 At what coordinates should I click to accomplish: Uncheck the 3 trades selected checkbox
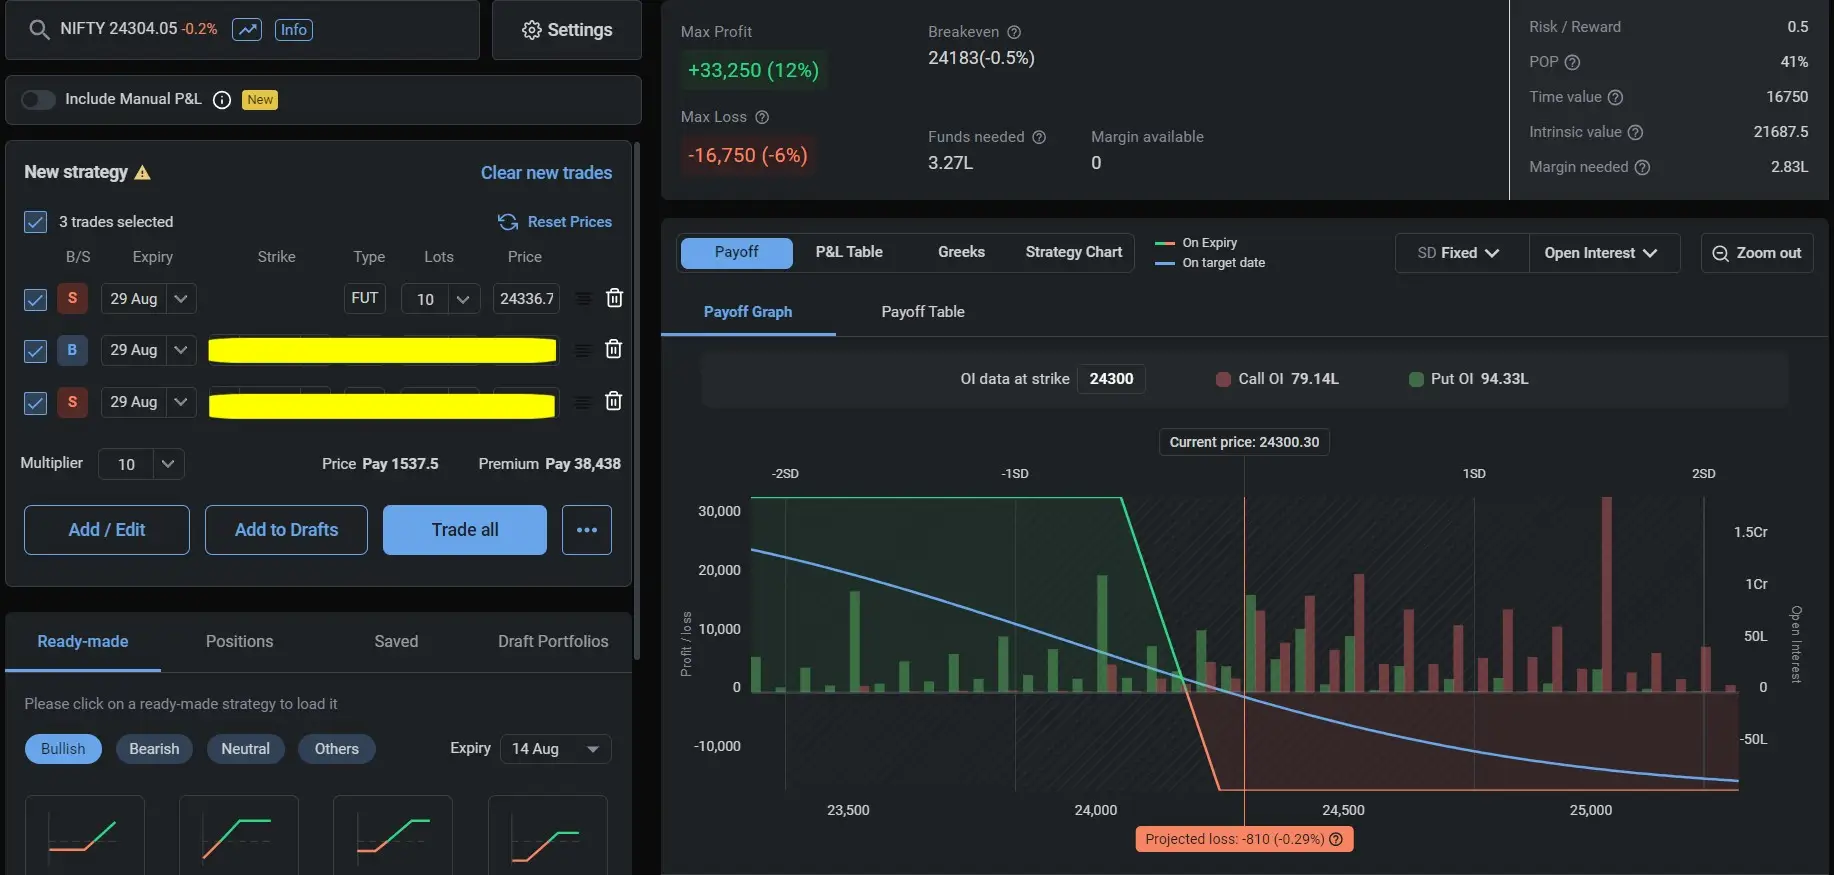coord(35,222)
